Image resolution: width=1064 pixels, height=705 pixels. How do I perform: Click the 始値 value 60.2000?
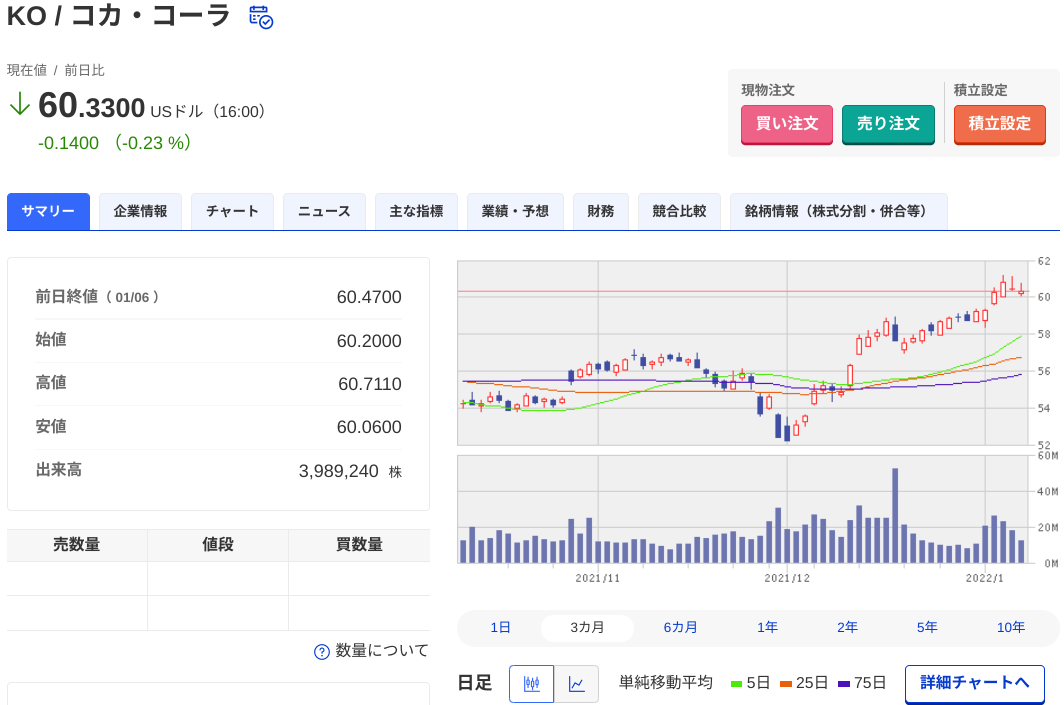[x=369, y=341]
